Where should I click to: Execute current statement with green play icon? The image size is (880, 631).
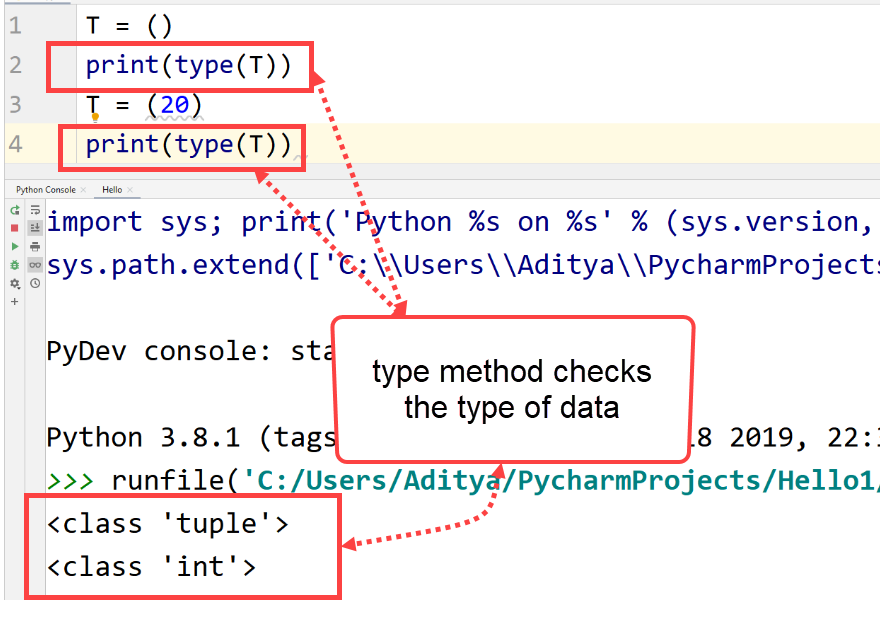[x=15, y=246]
